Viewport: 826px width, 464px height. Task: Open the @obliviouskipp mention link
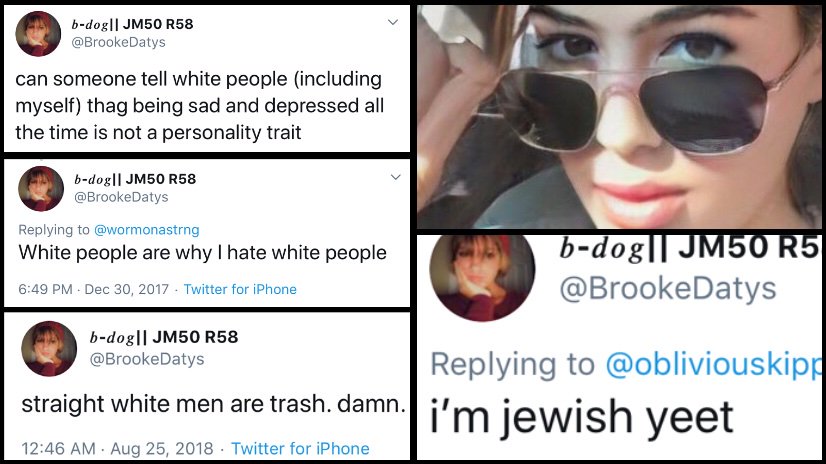click(x=713, y=364)
